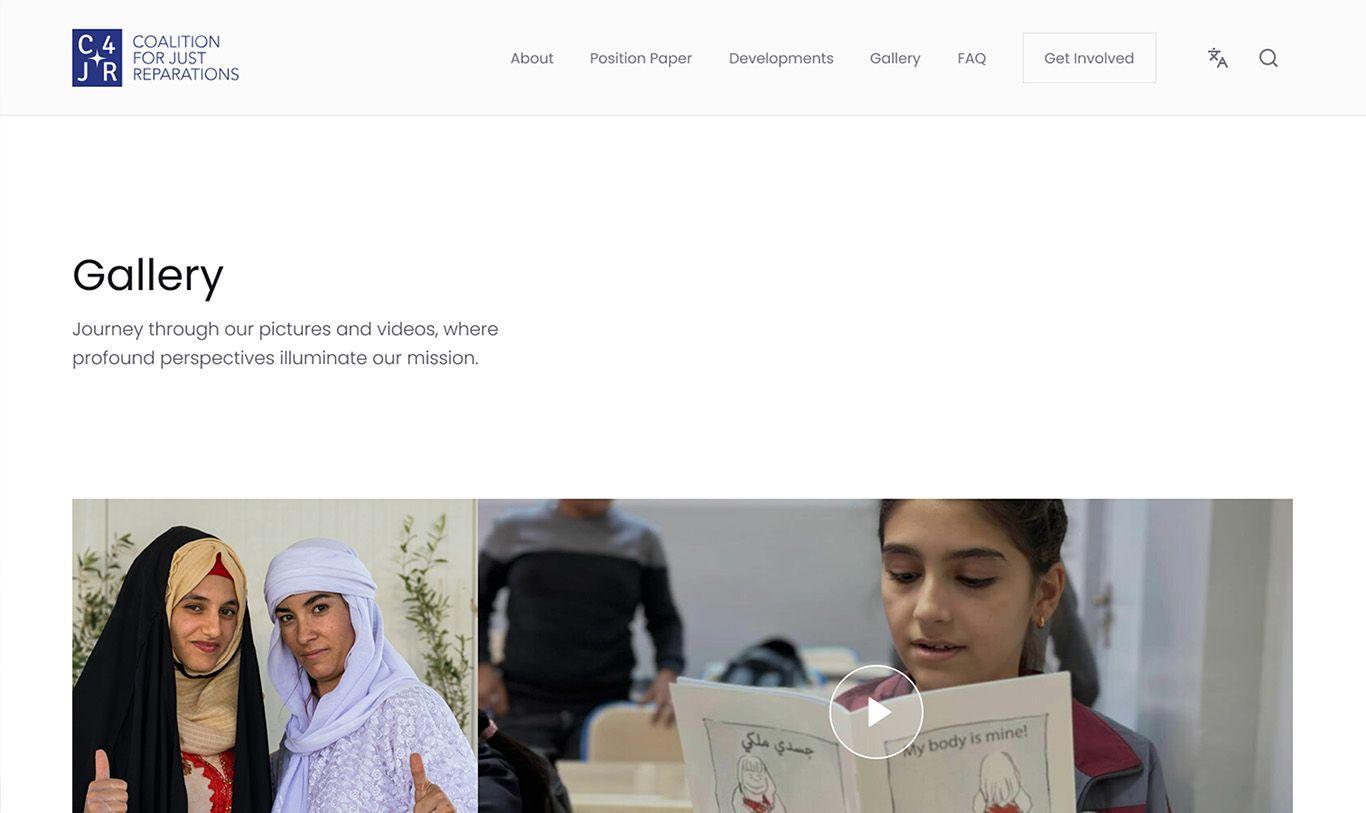This screenshot has height=813, width=1366.
Task: Click the large Gallery page heading
Action: pyautogui.click(x=148, y=275)
